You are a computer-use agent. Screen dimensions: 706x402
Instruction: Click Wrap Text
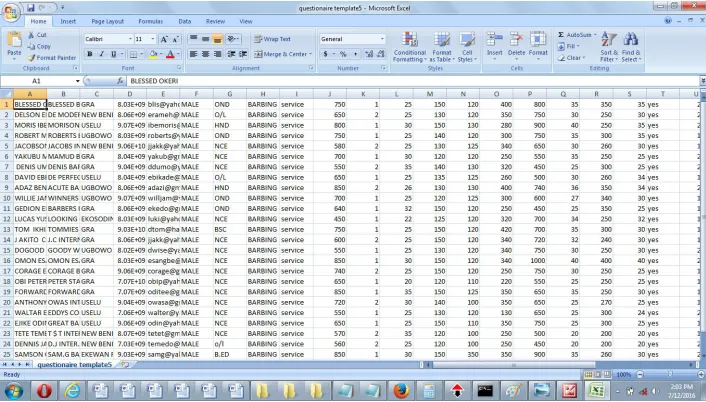point(272,39)
